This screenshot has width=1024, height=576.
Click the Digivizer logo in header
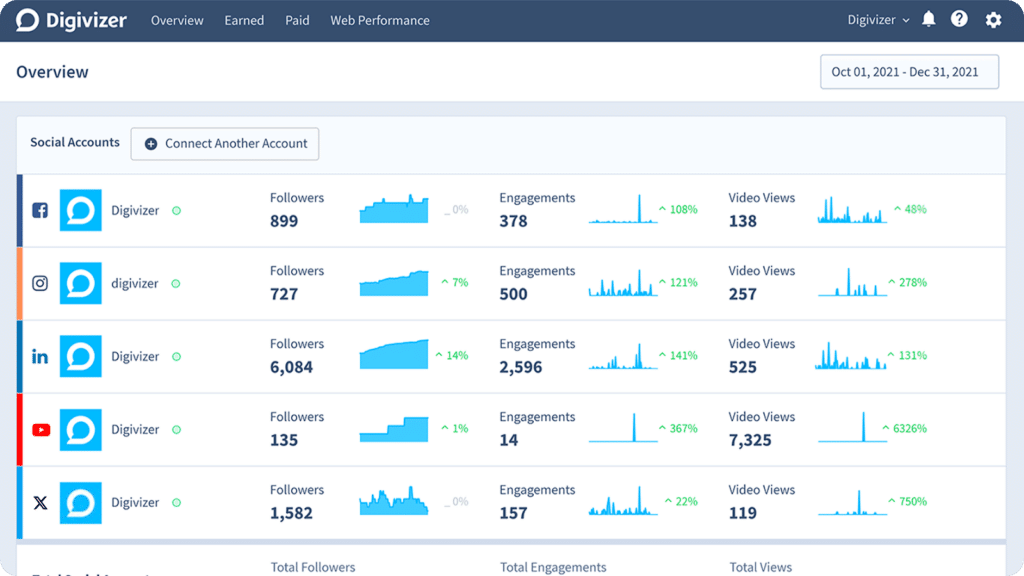71,20
